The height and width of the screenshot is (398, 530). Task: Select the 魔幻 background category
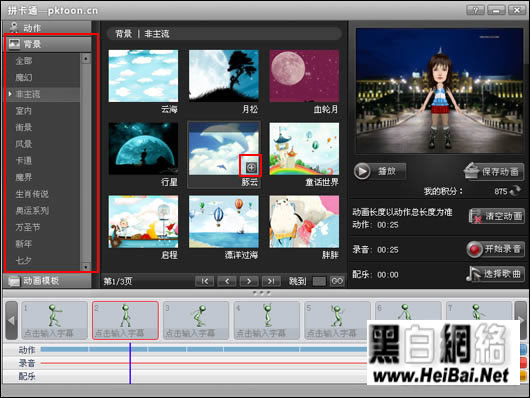pos(24,77)
